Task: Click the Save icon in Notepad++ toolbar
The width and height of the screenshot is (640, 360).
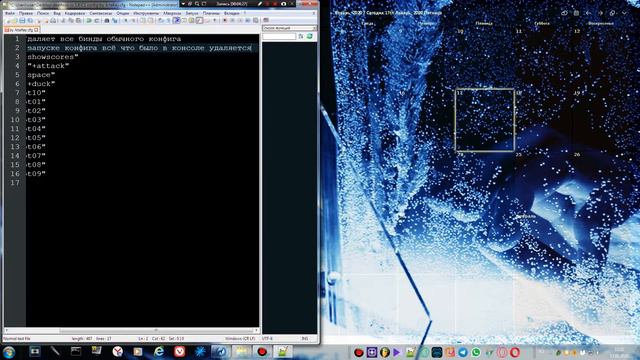Action: [x=22, y=20]
